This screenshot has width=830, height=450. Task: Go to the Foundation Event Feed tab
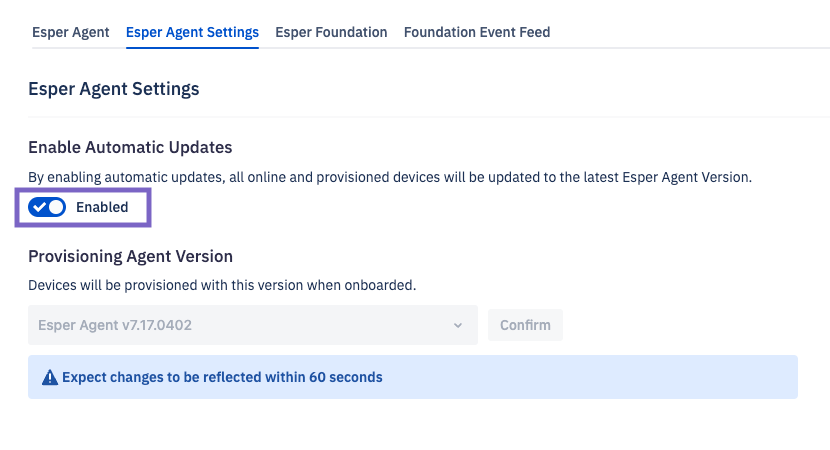477,32
